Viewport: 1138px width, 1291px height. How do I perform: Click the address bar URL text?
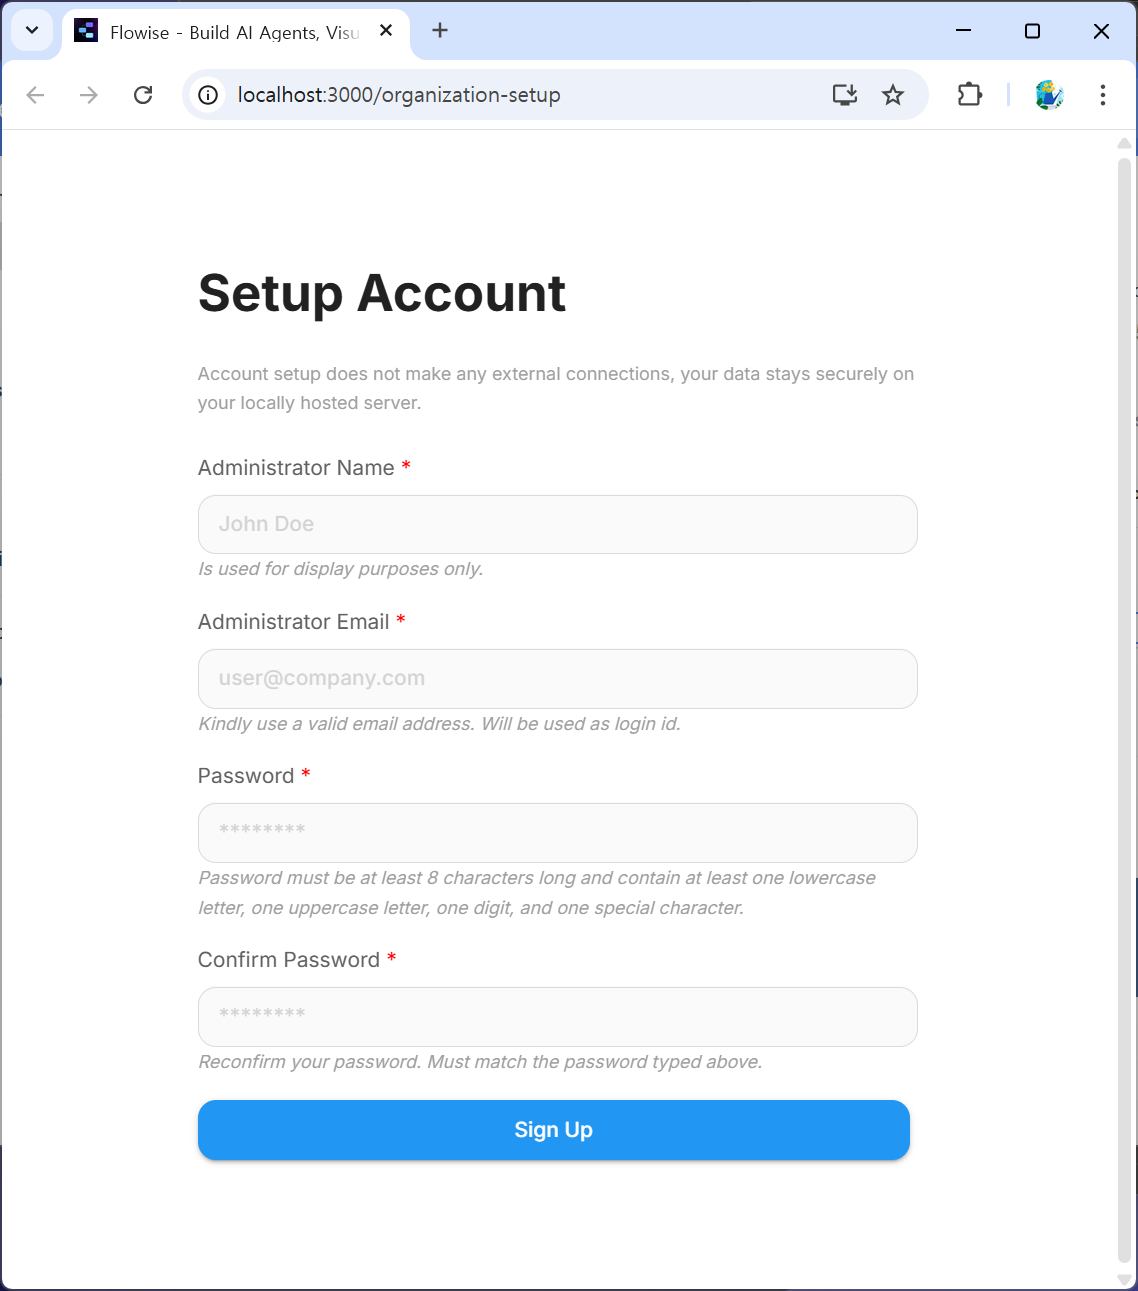[x=399, y=95]
